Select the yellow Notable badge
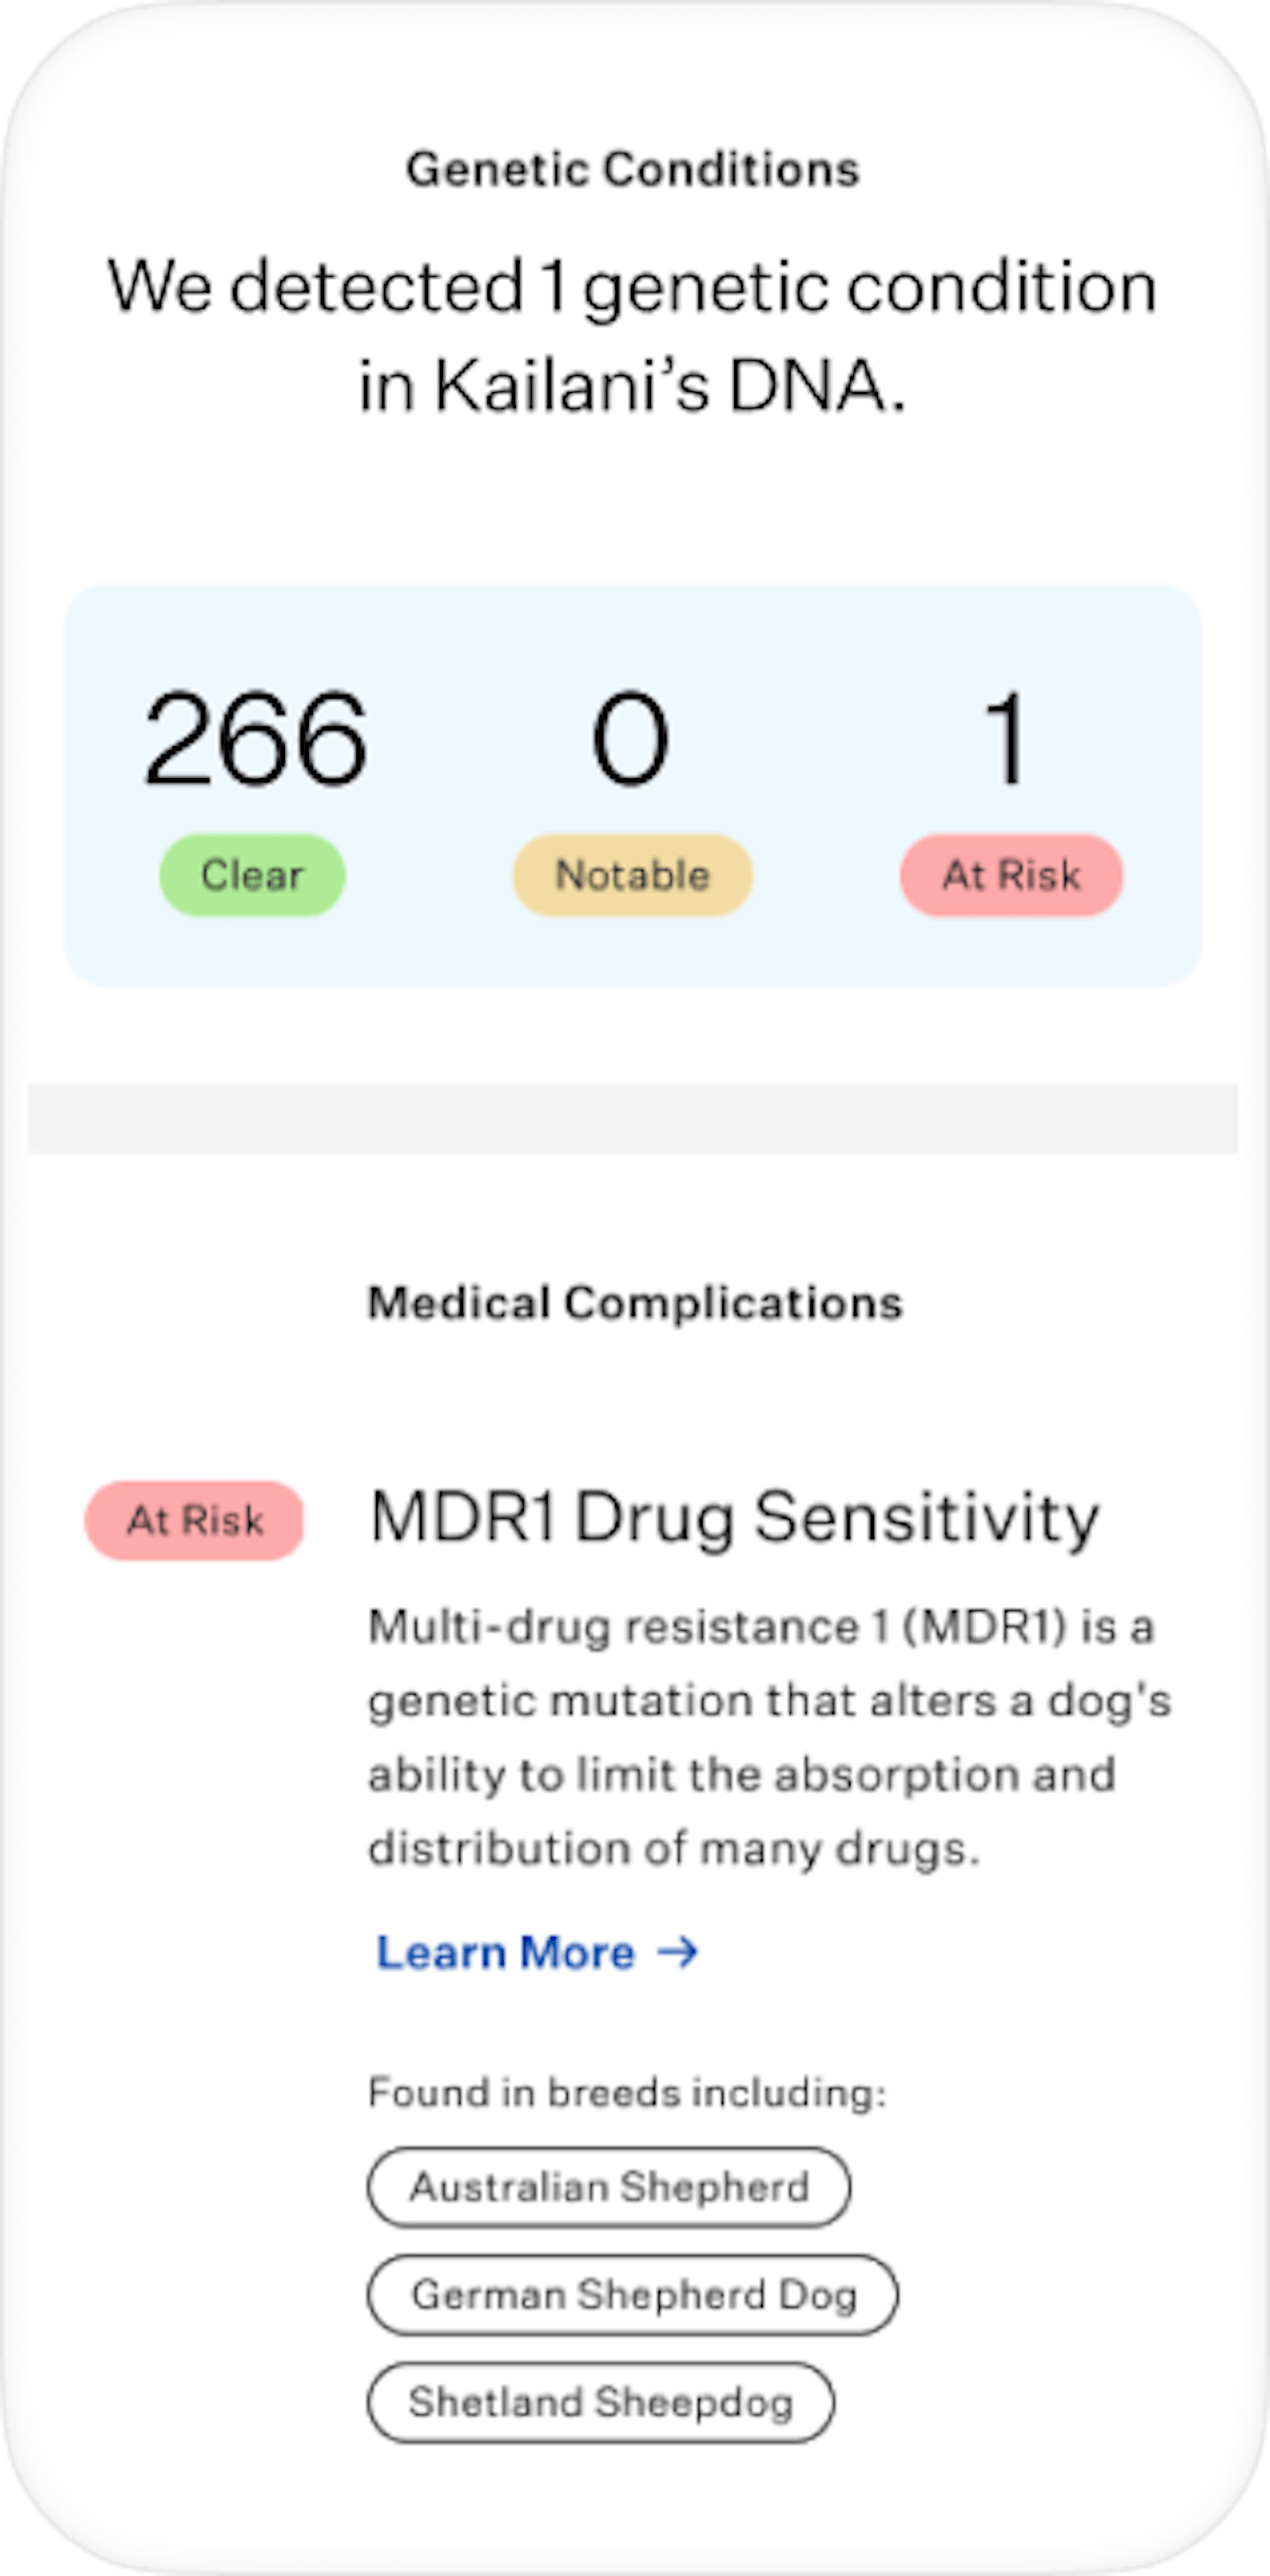This screenshot has height=2576, width=1270. tap(632, 875)
